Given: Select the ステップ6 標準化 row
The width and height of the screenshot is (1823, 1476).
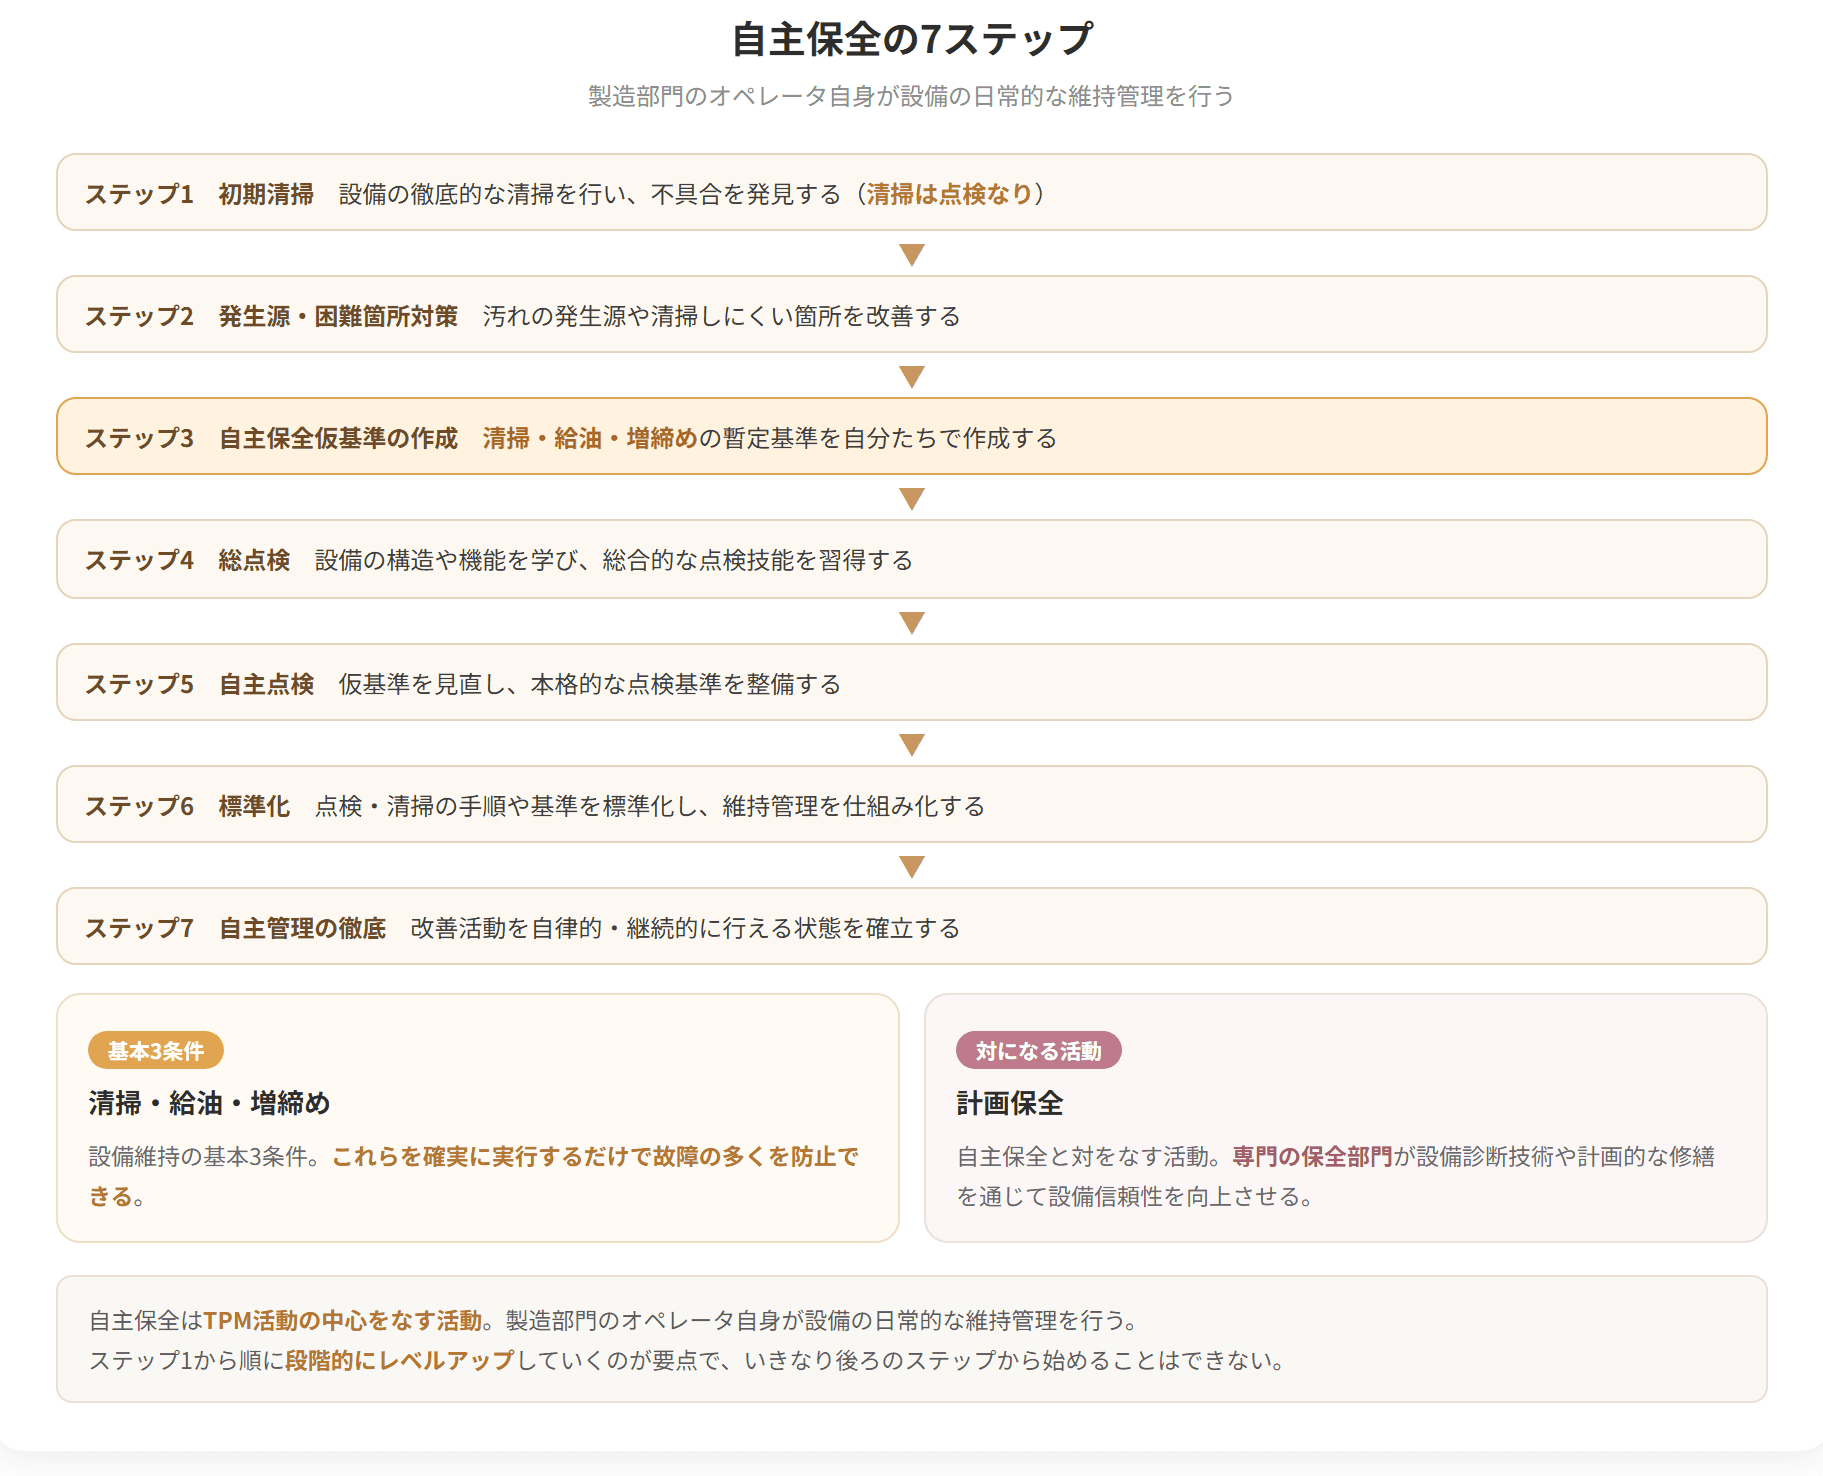Looking at the screenshot, I should 912,804.
